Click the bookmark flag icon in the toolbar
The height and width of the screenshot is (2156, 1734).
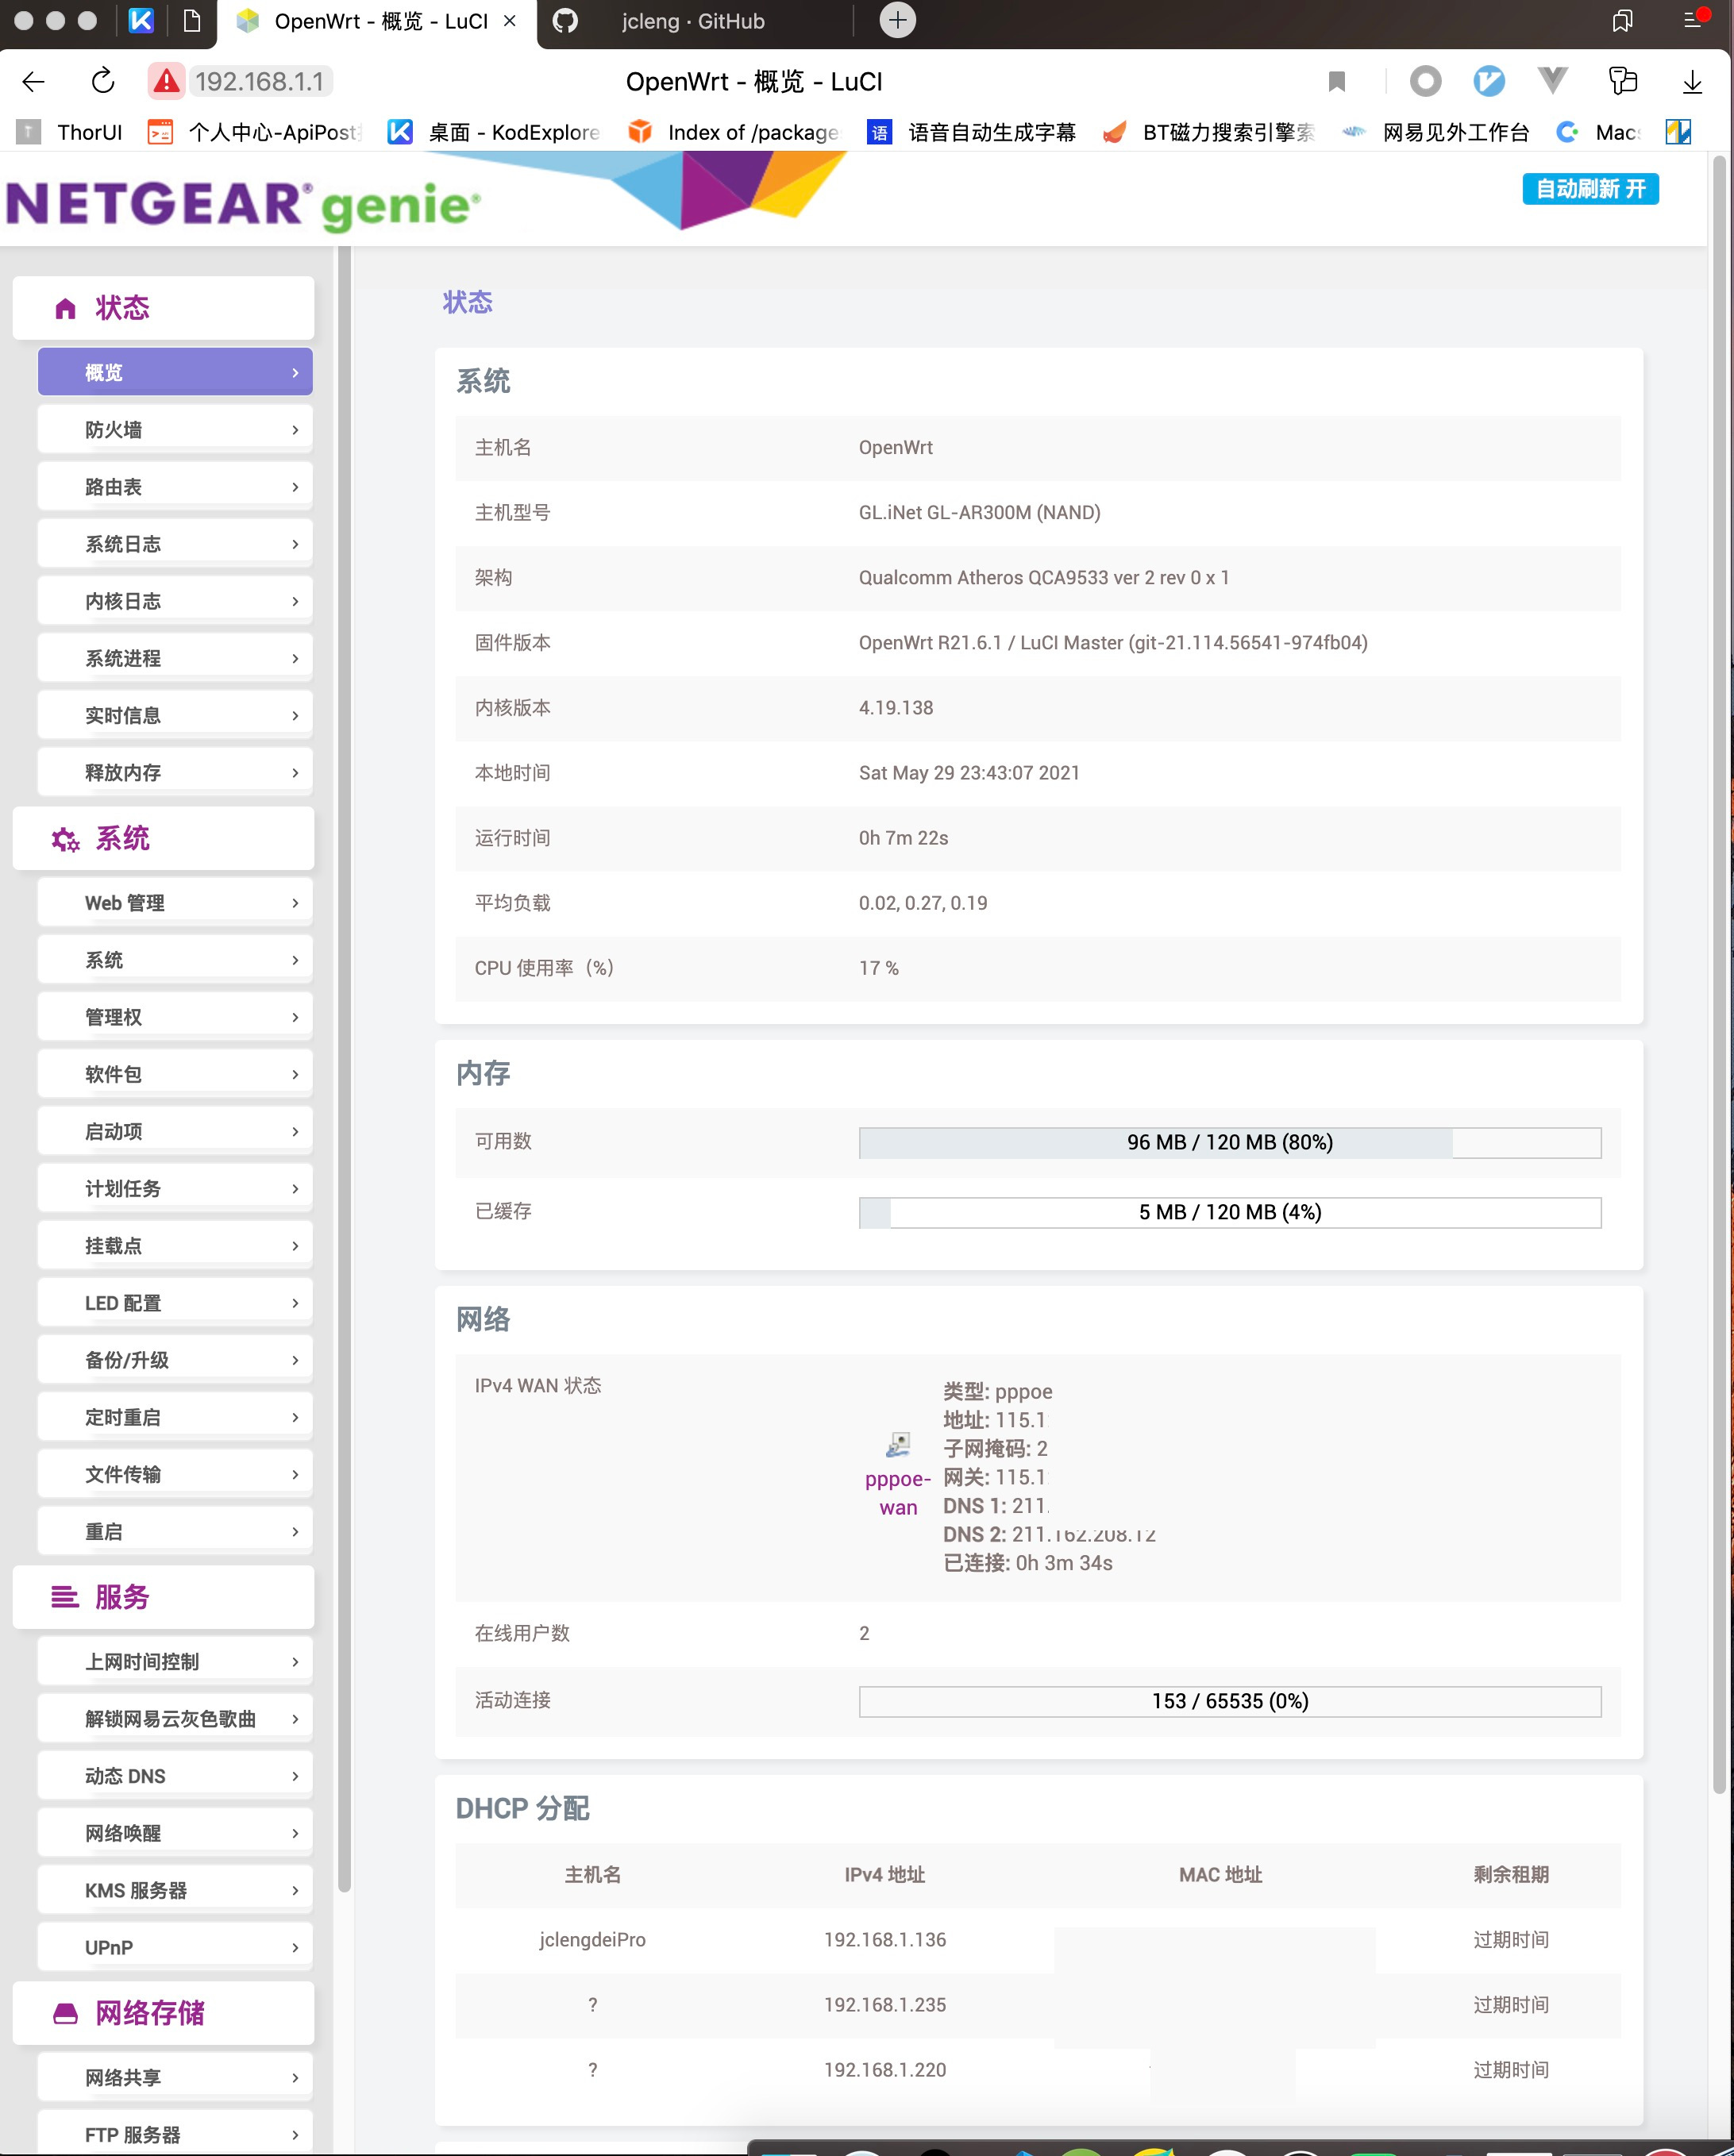coord(1337,81)
